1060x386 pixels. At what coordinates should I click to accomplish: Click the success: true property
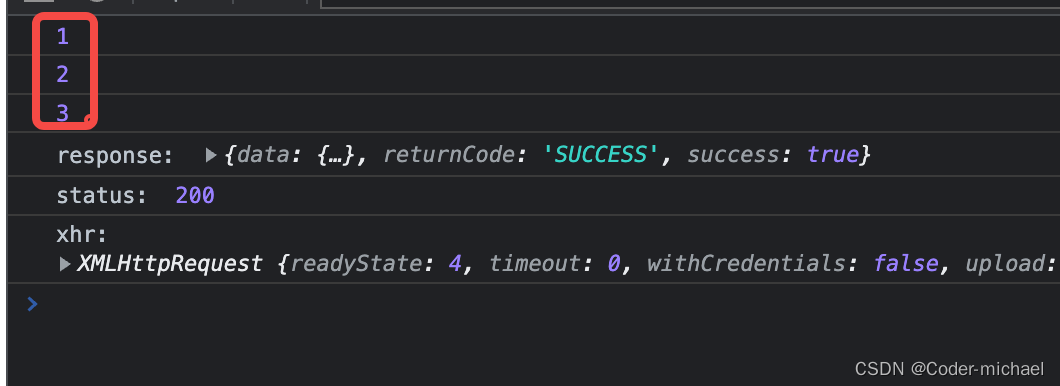coord(773,155)
